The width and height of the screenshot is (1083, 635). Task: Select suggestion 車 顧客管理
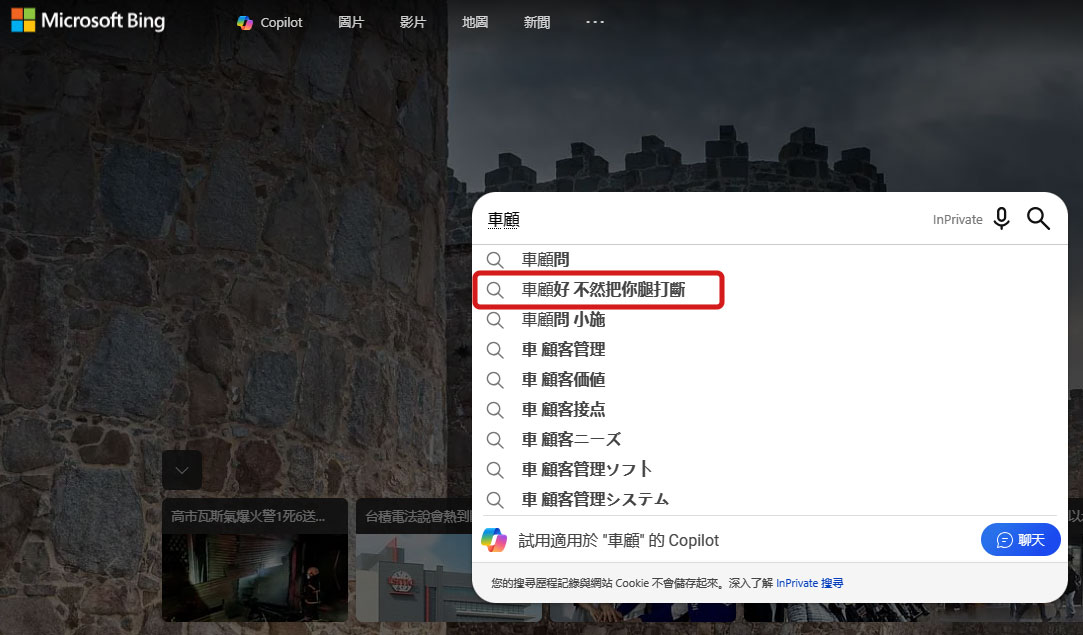click(x=769, y=350)
